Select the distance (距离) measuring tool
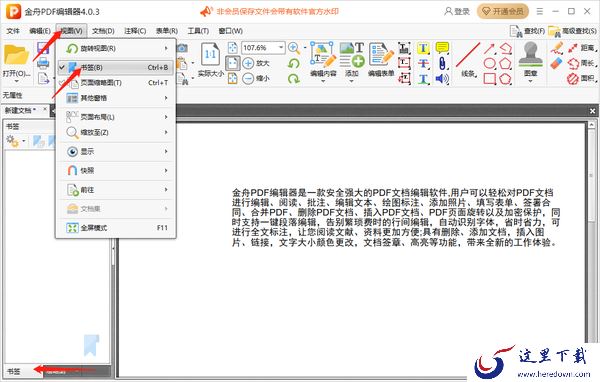This screenshot has width=600, height=382. (582, 48)
